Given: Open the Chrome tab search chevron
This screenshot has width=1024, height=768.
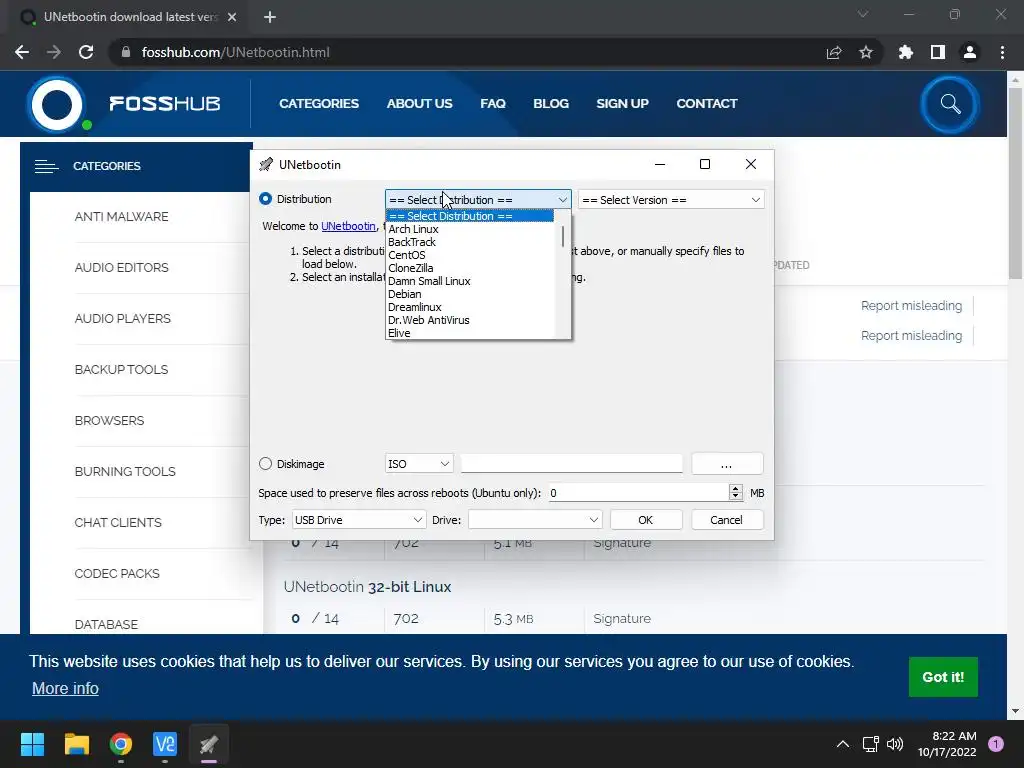Looking at the screenshot, I should coord(863,14).
